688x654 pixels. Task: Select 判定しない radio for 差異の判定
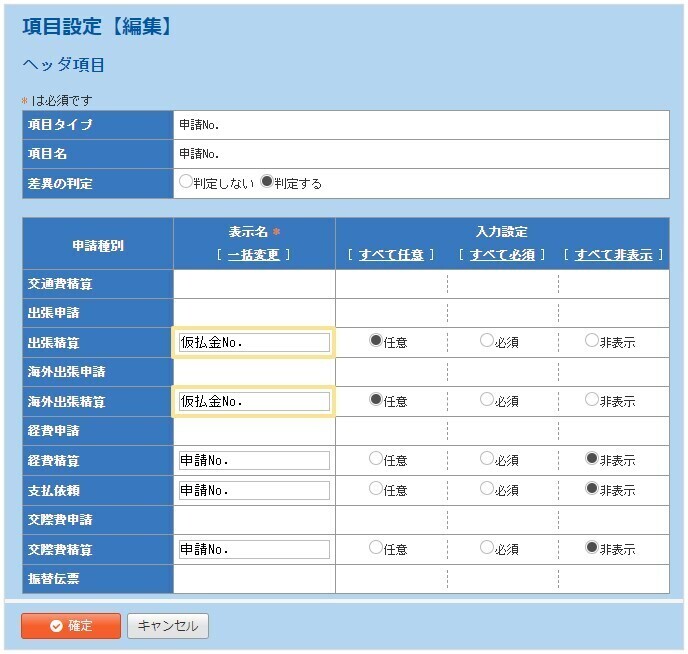[185, 183]
